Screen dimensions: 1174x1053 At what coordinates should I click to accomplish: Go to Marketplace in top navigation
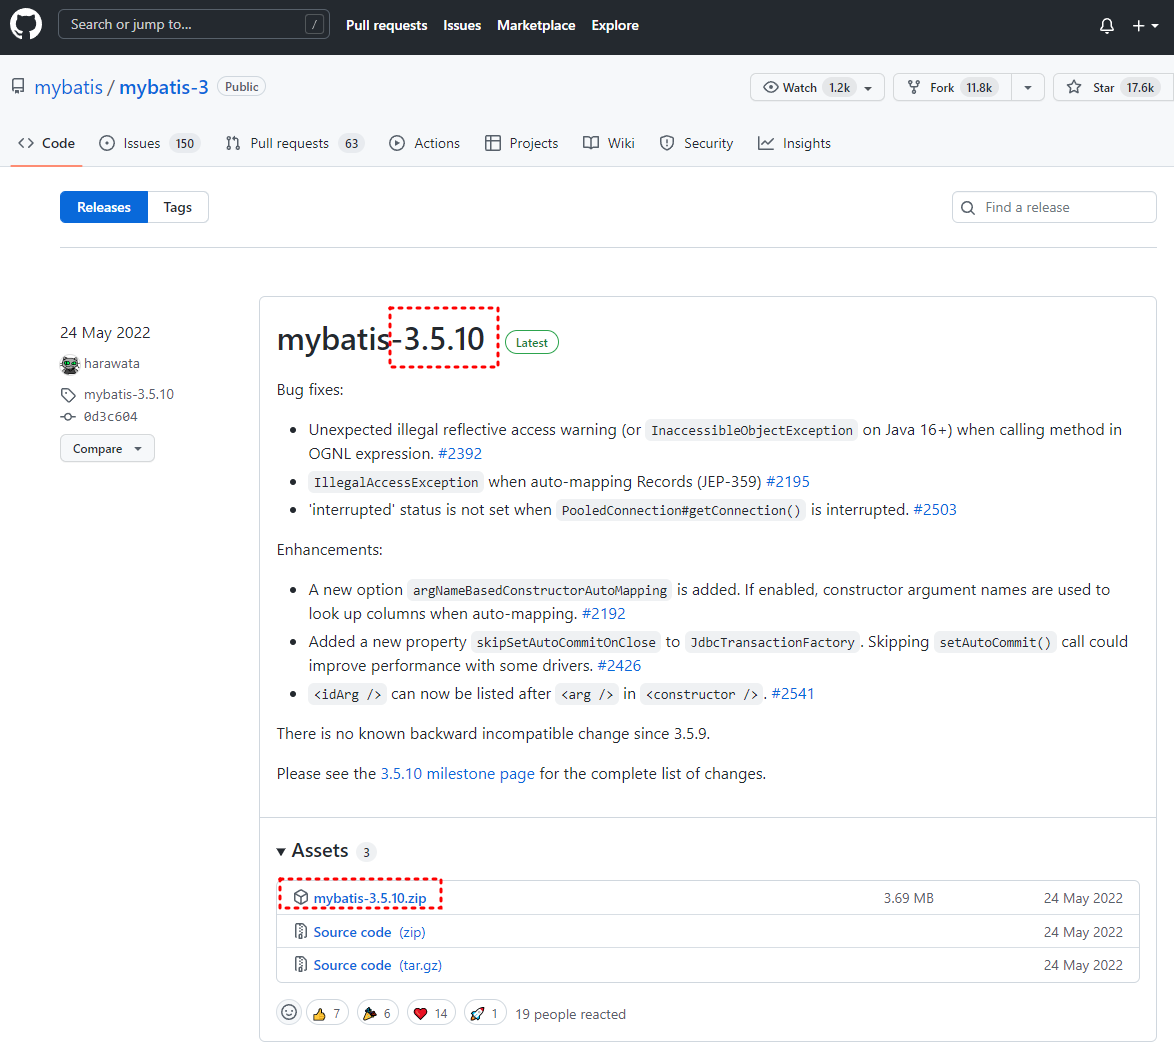pos(536,25)
